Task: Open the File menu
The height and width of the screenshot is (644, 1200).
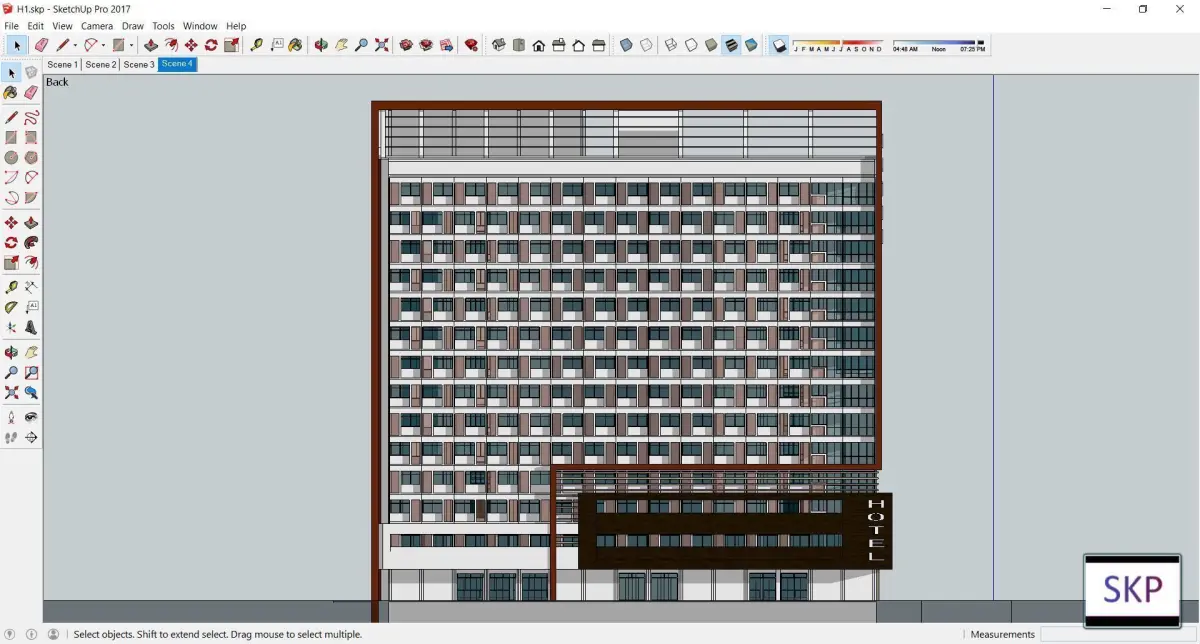Action: pos(12,26)
